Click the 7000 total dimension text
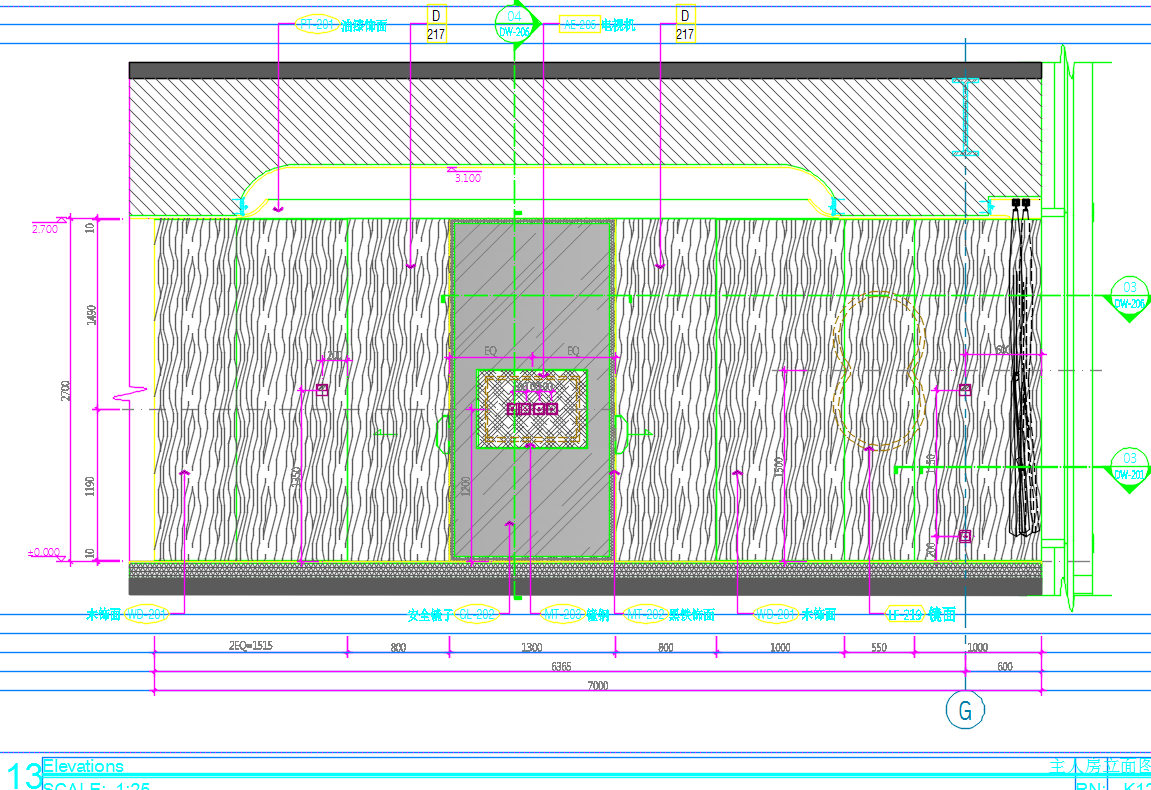Image resolution: width=1151 pixels, height=790 pixels. 598,685
